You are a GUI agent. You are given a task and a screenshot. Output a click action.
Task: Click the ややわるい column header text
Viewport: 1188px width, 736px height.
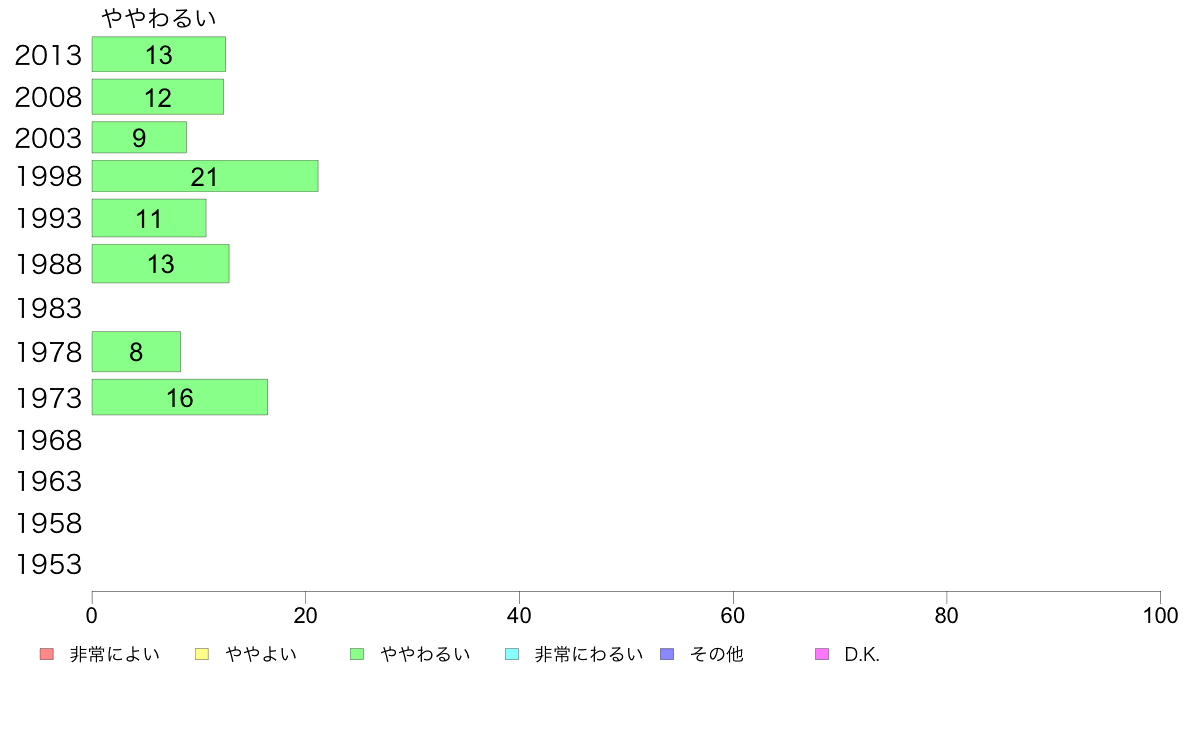[x=159, y=17]
